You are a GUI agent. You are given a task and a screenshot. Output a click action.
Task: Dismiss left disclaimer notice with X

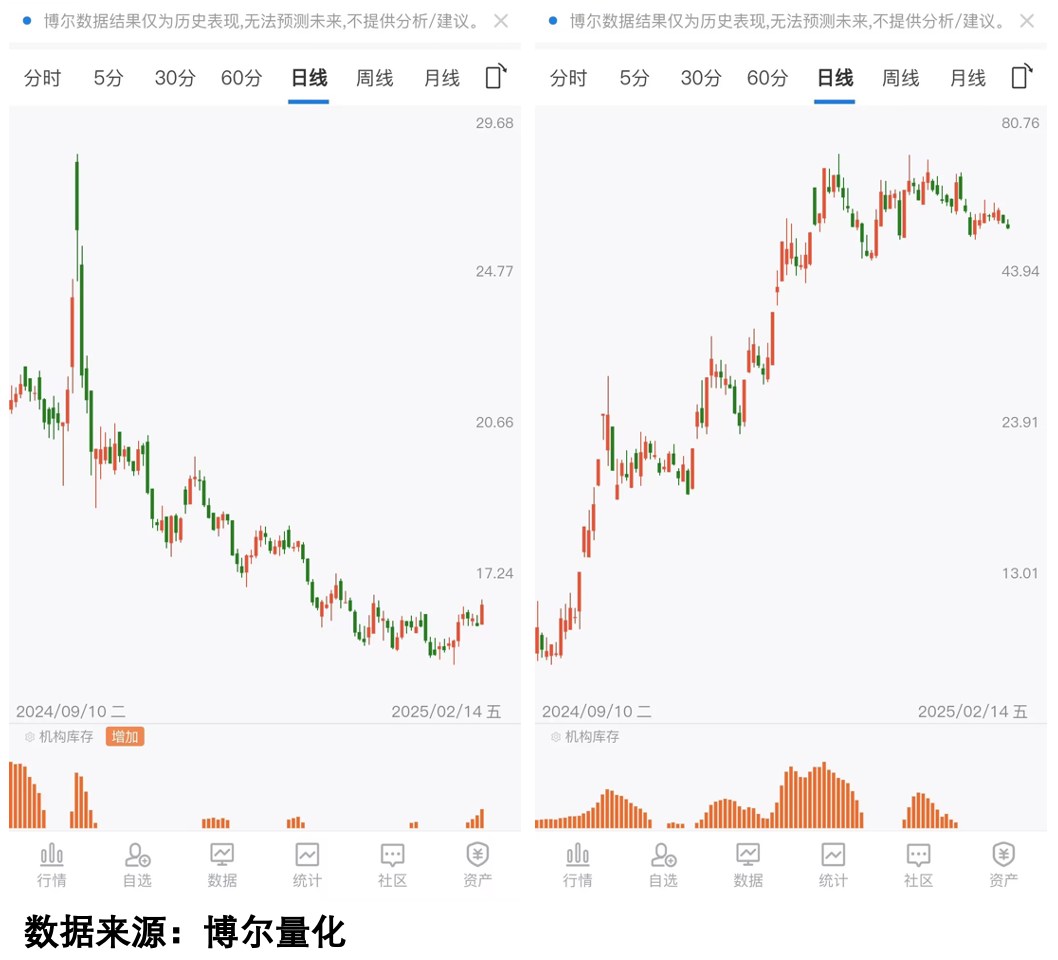[x=501, y=21]
